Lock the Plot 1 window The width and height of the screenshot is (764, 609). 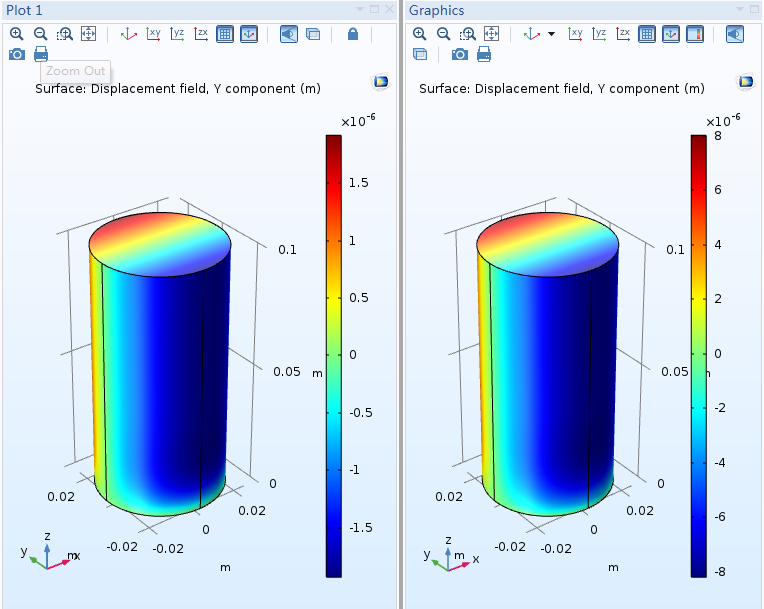[352, 33]
